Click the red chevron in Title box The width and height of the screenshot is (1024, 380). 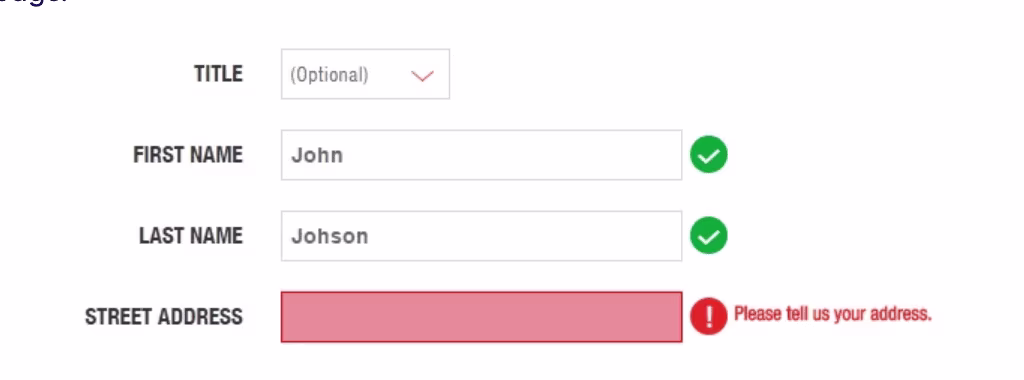(423, 76)
